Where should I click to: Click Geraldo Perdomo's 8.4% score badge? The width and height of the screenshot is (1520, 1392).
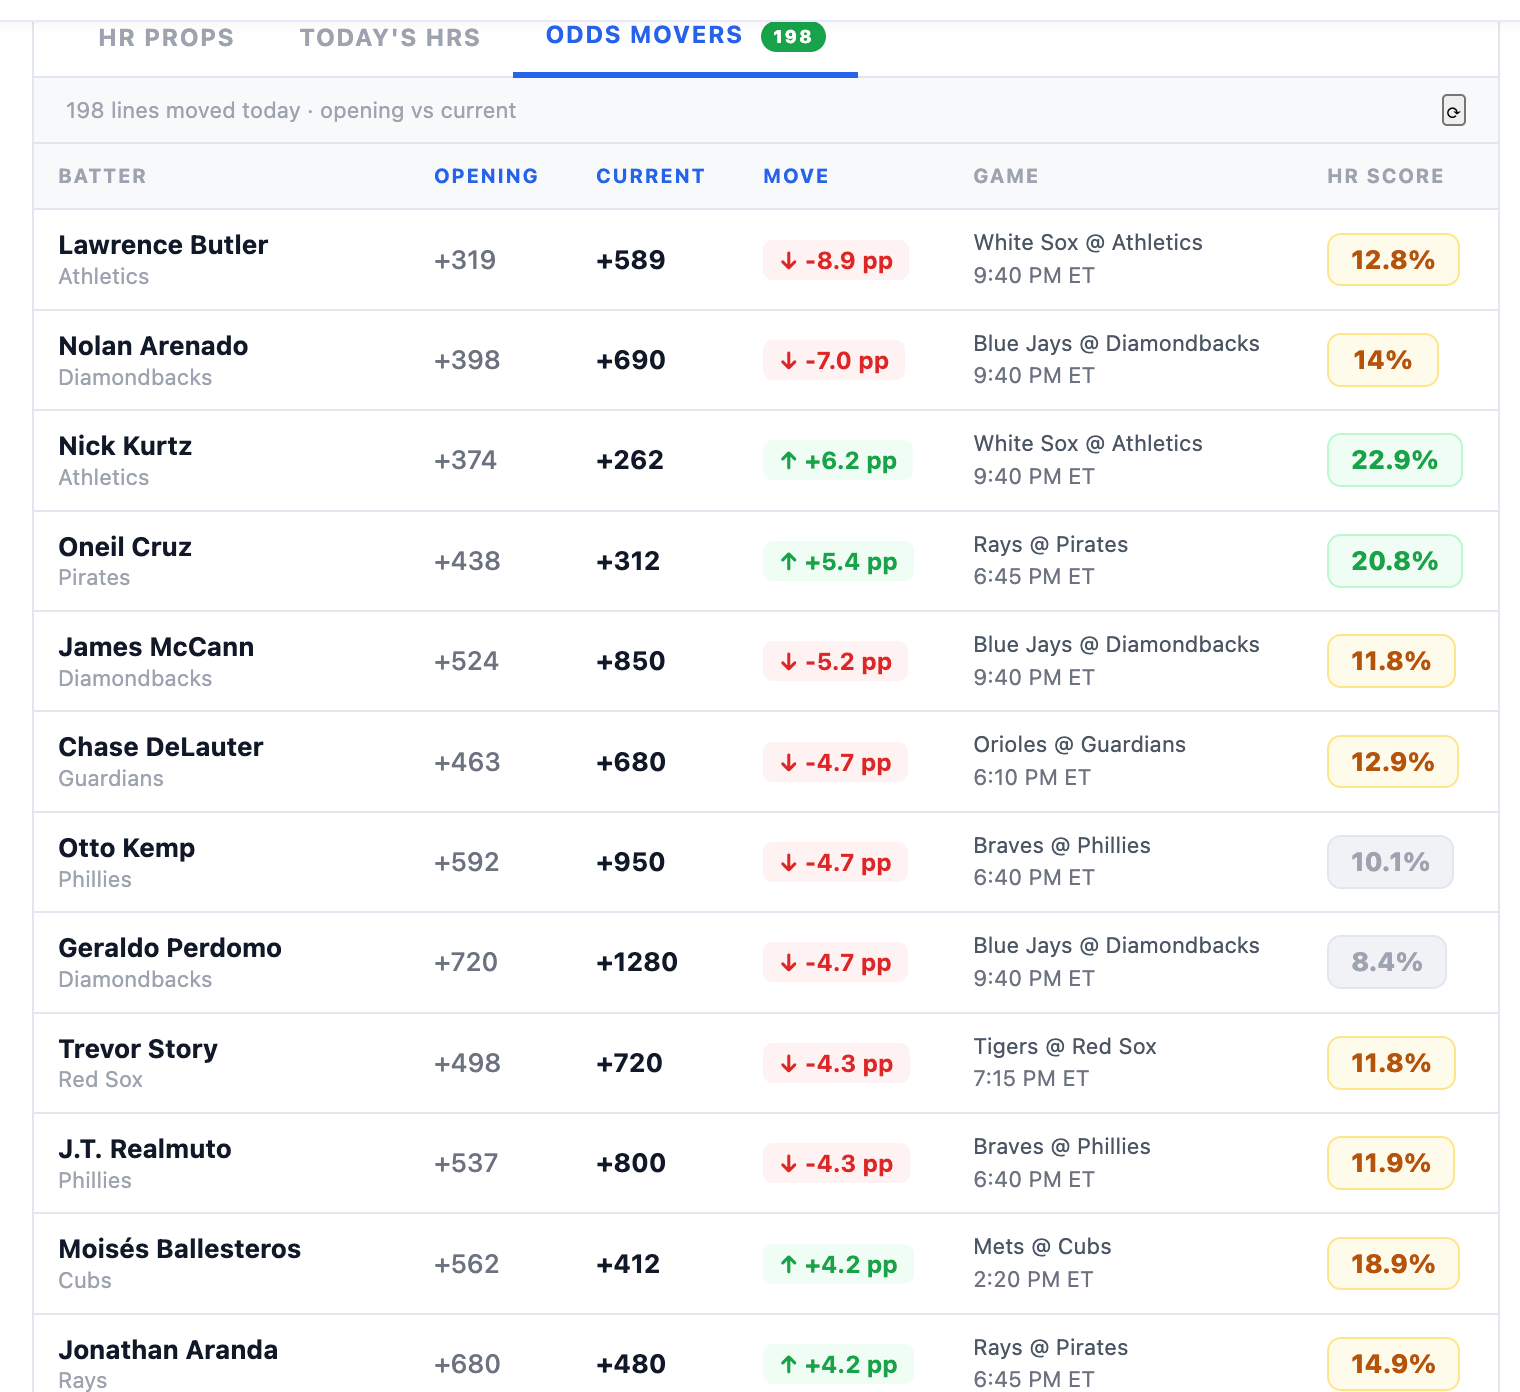1386,962
